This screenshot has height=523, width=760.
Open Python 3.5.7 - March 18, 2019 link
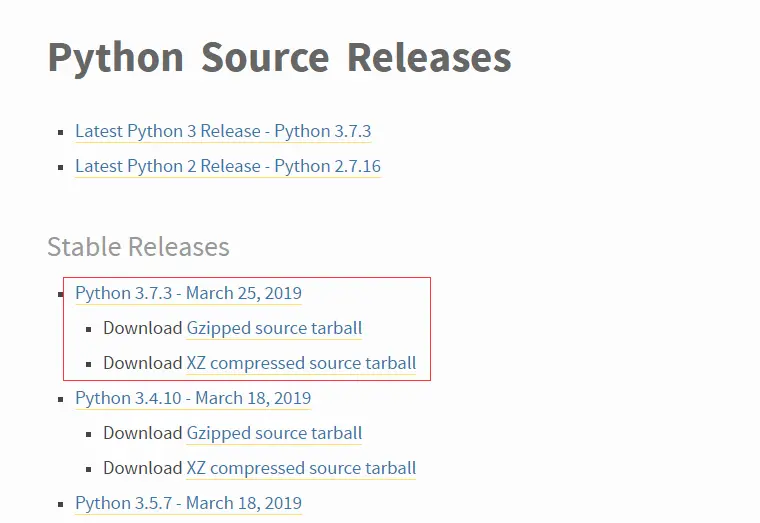point(188,503)
